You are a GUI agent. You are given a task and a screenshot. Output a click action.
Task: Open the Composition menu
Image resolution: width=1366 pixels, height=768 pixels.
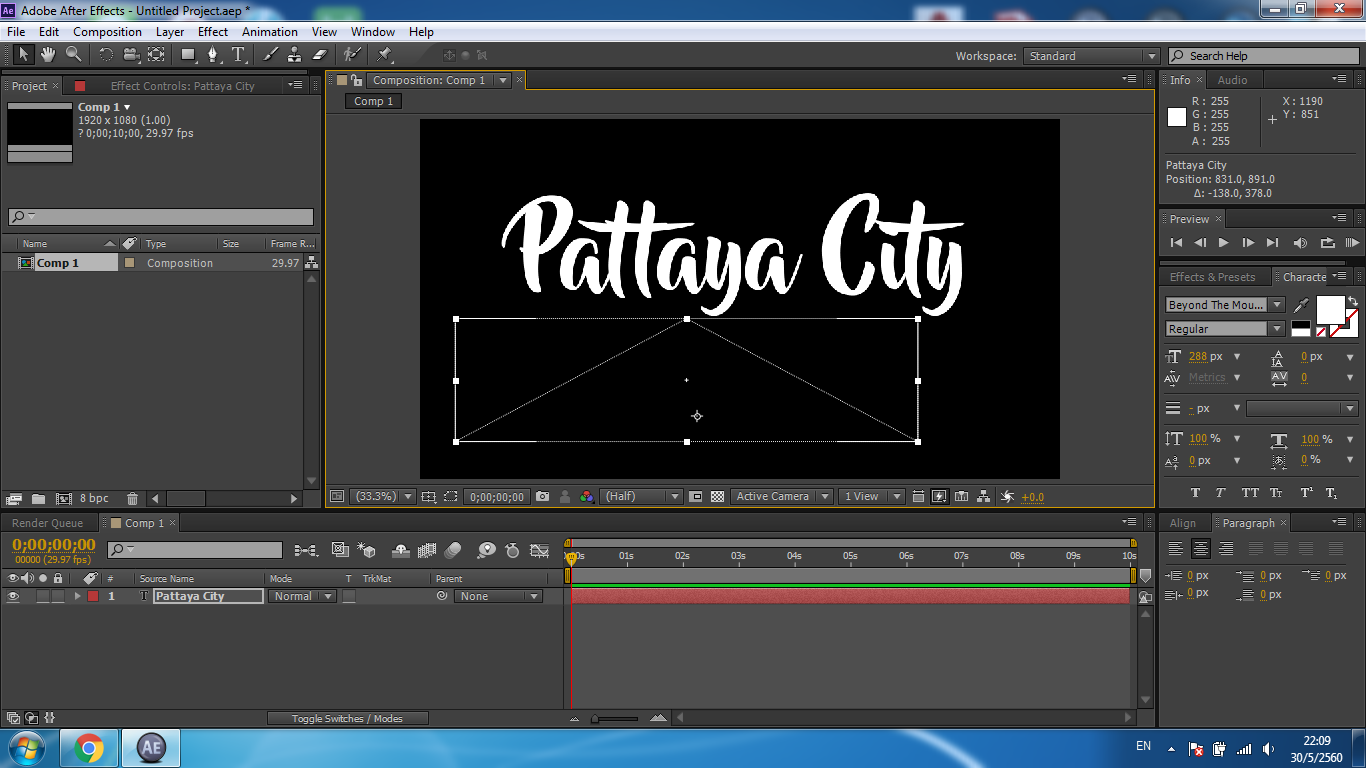tap(107, 32)
